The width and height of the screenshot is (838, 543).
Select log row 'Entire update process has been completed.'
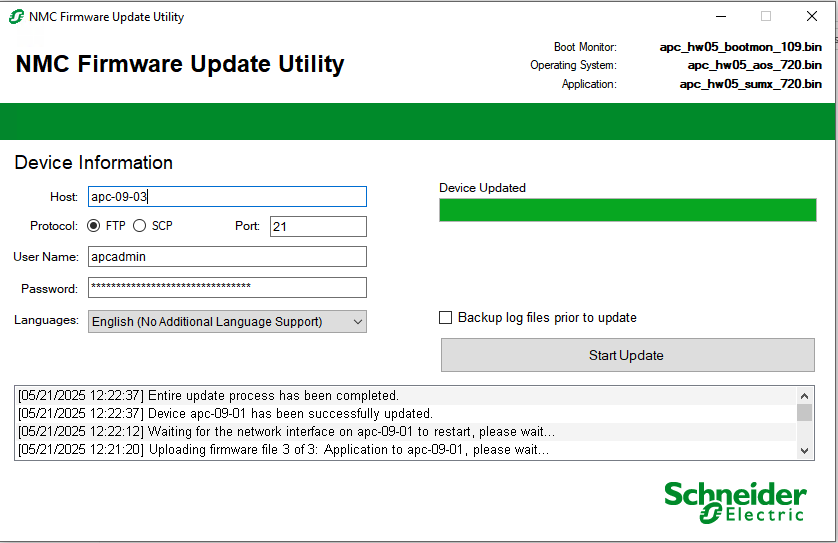click(406, 395)
